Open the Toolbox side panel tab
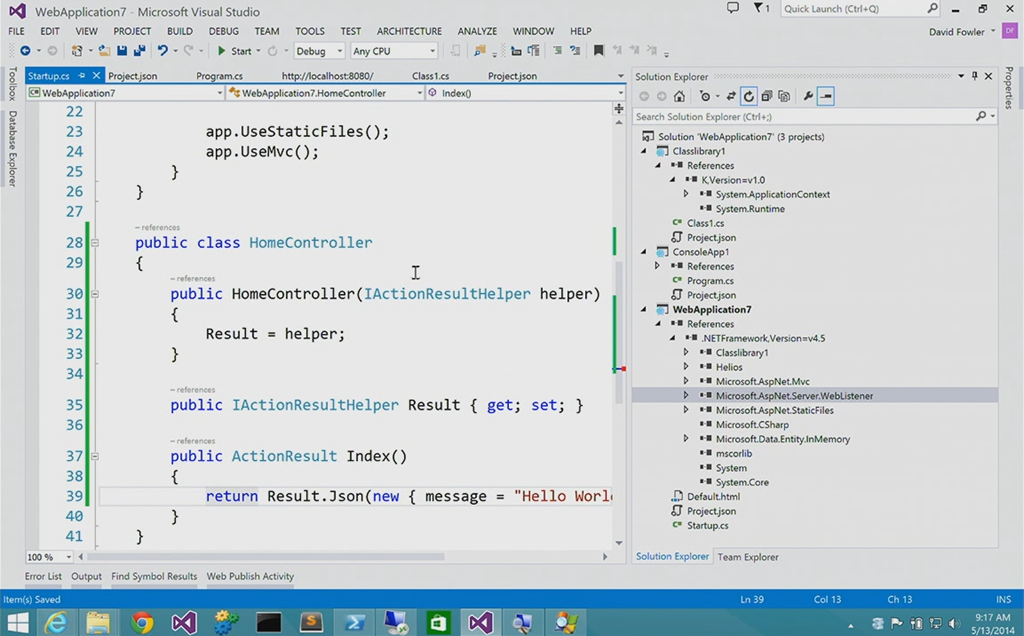This screenshot has width=1024, height=636. pos(12,84)
